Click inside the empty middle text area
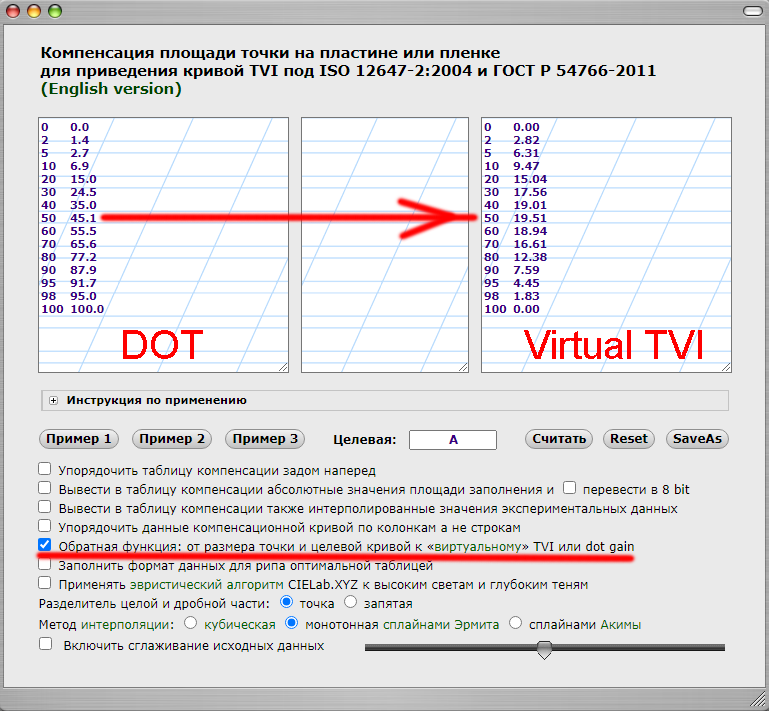The image size is (769, 711). pyautogui.click(x=385, y=245)
